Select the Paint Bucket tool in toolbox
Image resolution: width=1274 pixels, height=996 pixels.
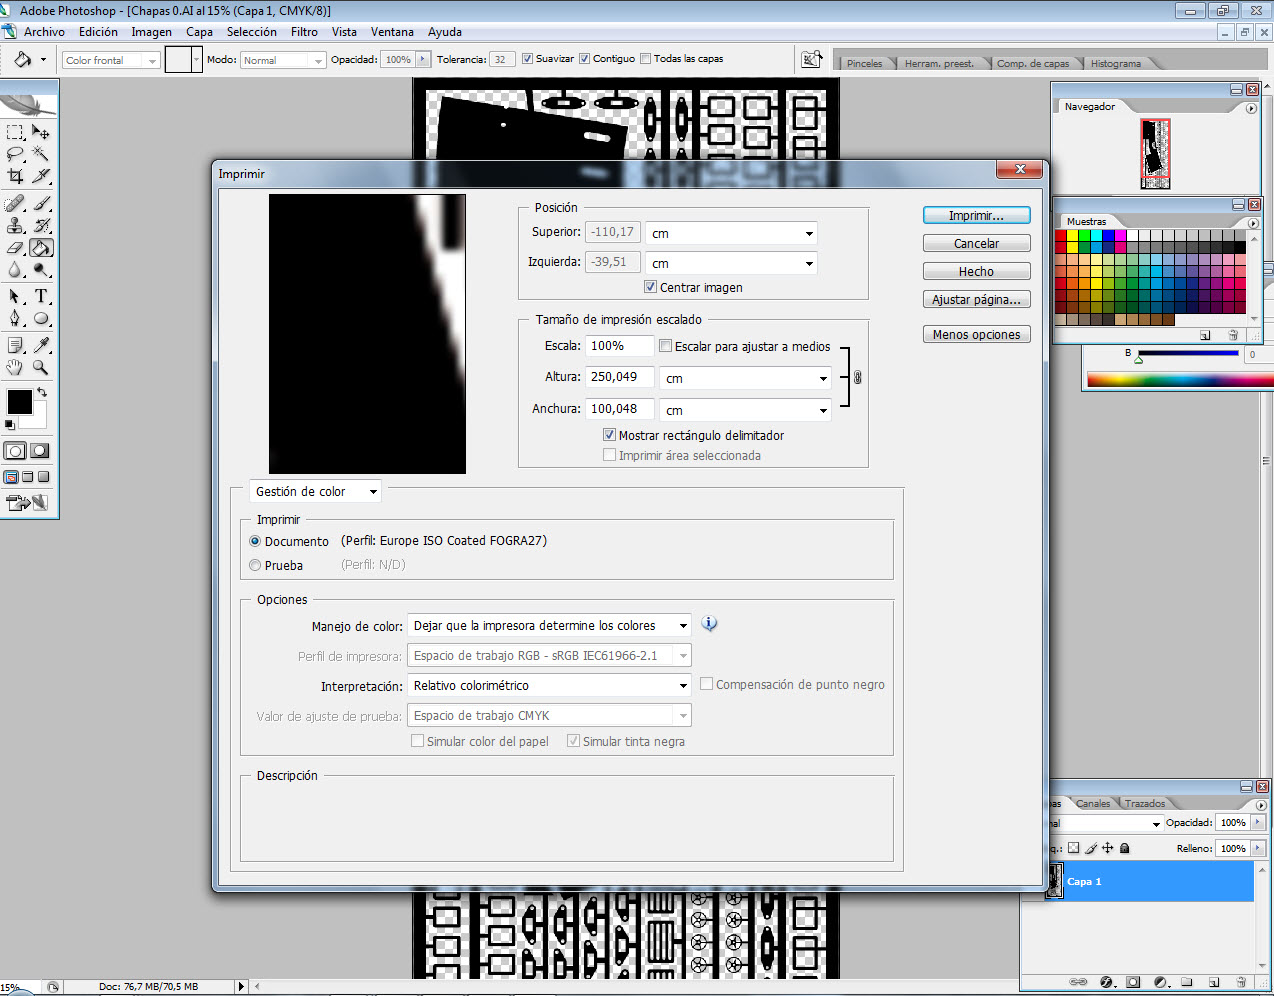coord(41,247)
